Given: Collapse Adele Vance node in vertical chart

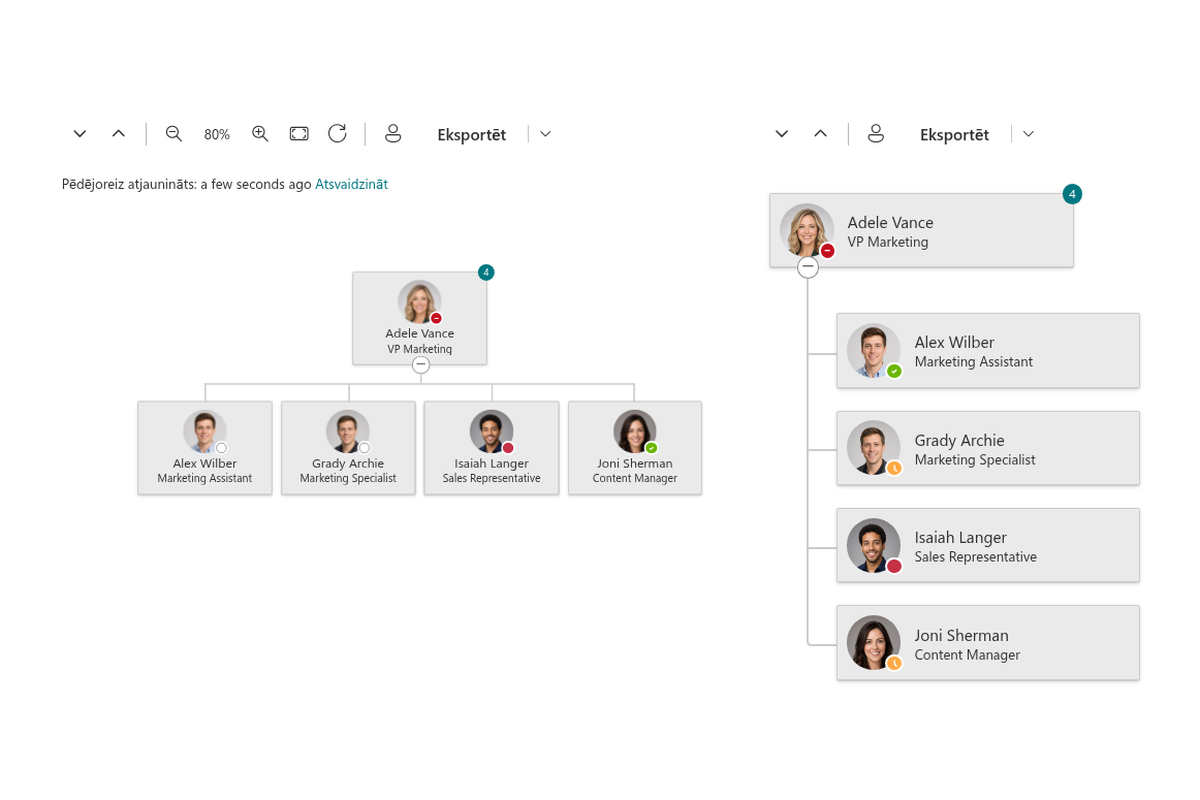Looking at the screenshot, I should (808, 267).
